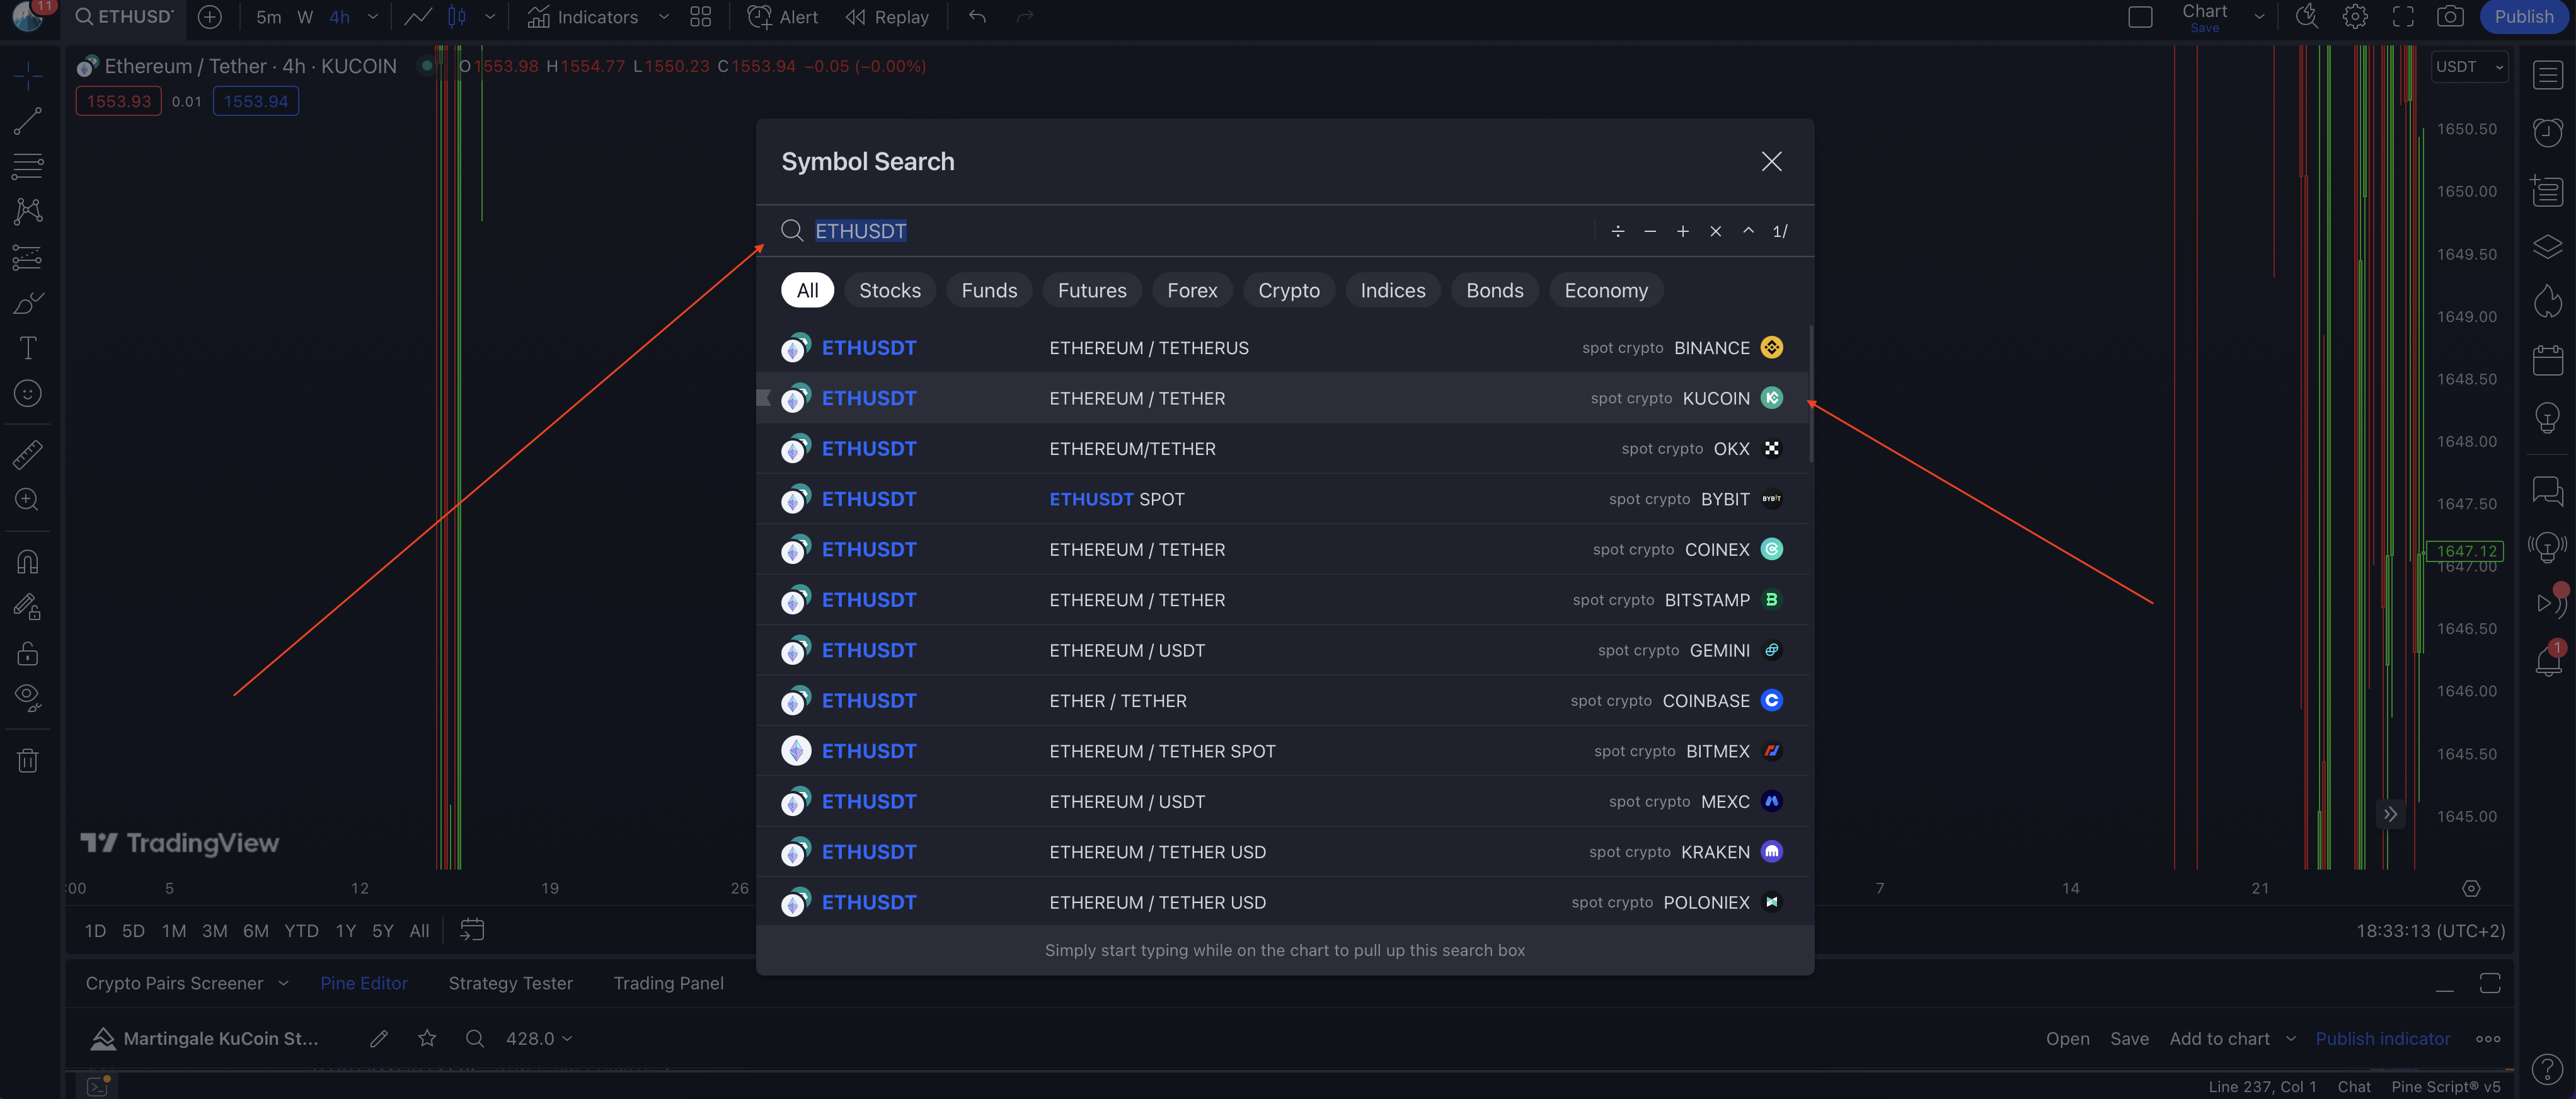The width and height of the screenshot is (2576, 1099).
Task: Open chart settings gear icon
Action: click(x=2355, y=17)
